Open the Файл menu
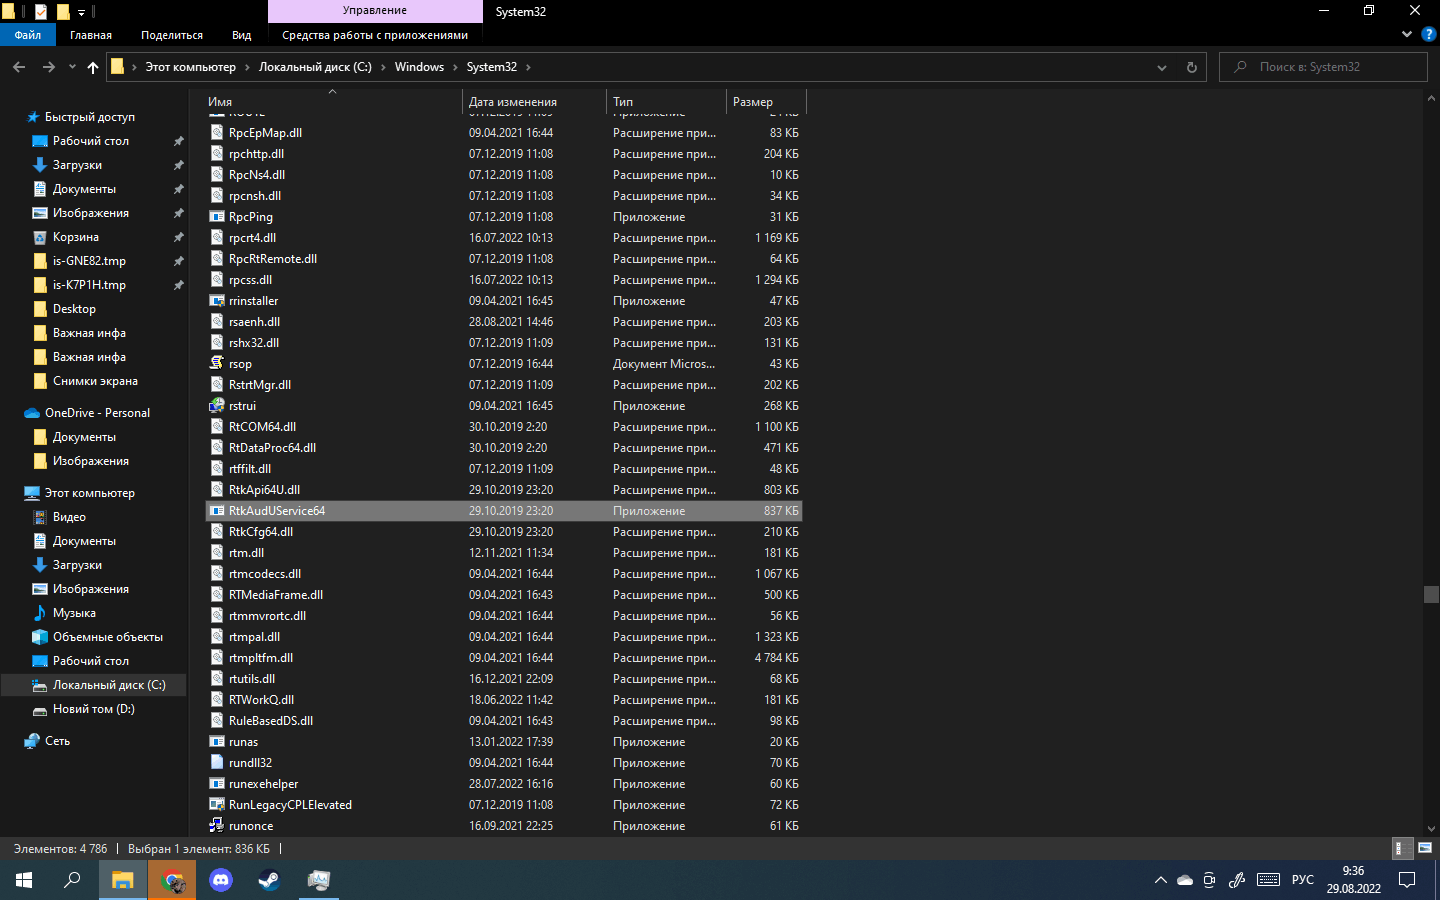The width and height of the screenshot is (1440, 900). click(x=28, y=35)
